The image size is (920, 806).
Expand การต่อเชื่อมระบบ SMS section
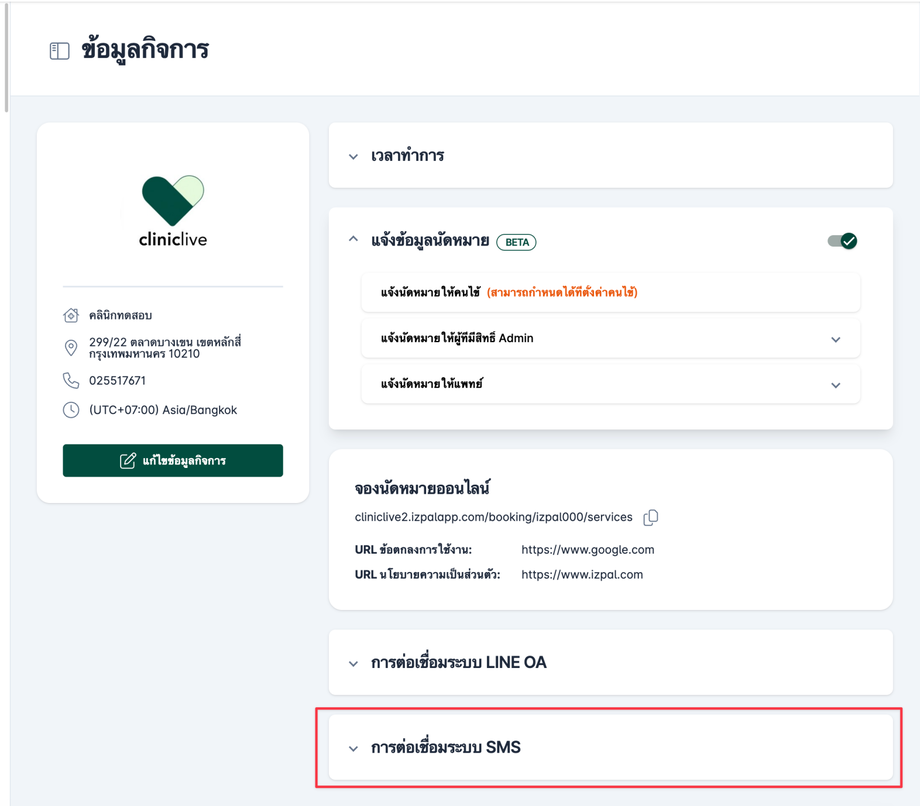tap(353, 748)
